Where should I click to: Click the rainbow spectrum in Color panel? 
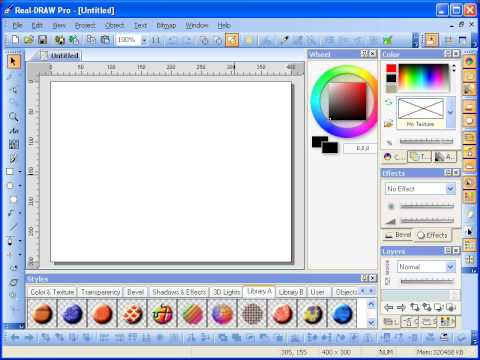click(423, 77)
